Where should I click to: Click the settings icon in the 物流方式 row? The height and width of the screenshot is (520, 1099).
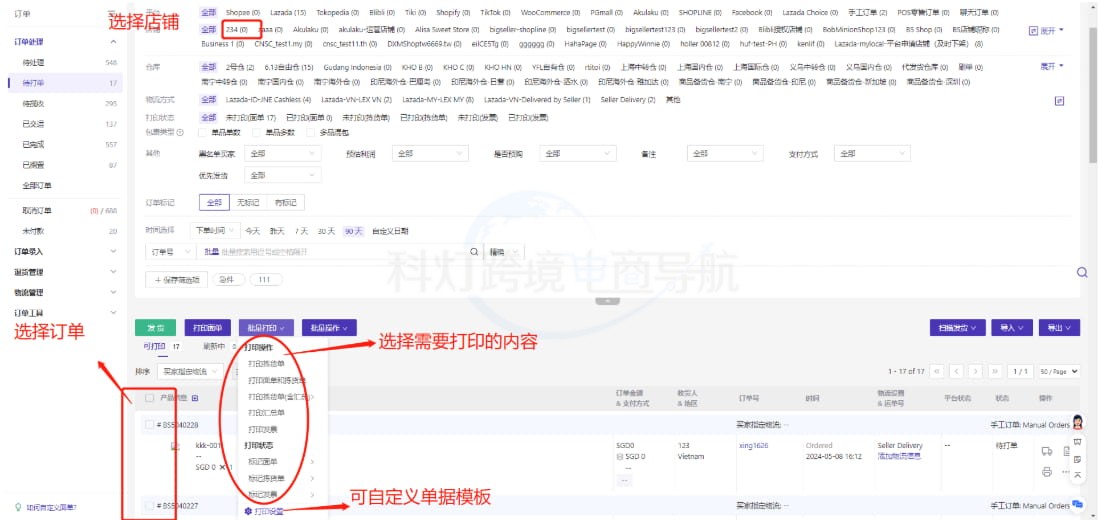coord(1059,101)
